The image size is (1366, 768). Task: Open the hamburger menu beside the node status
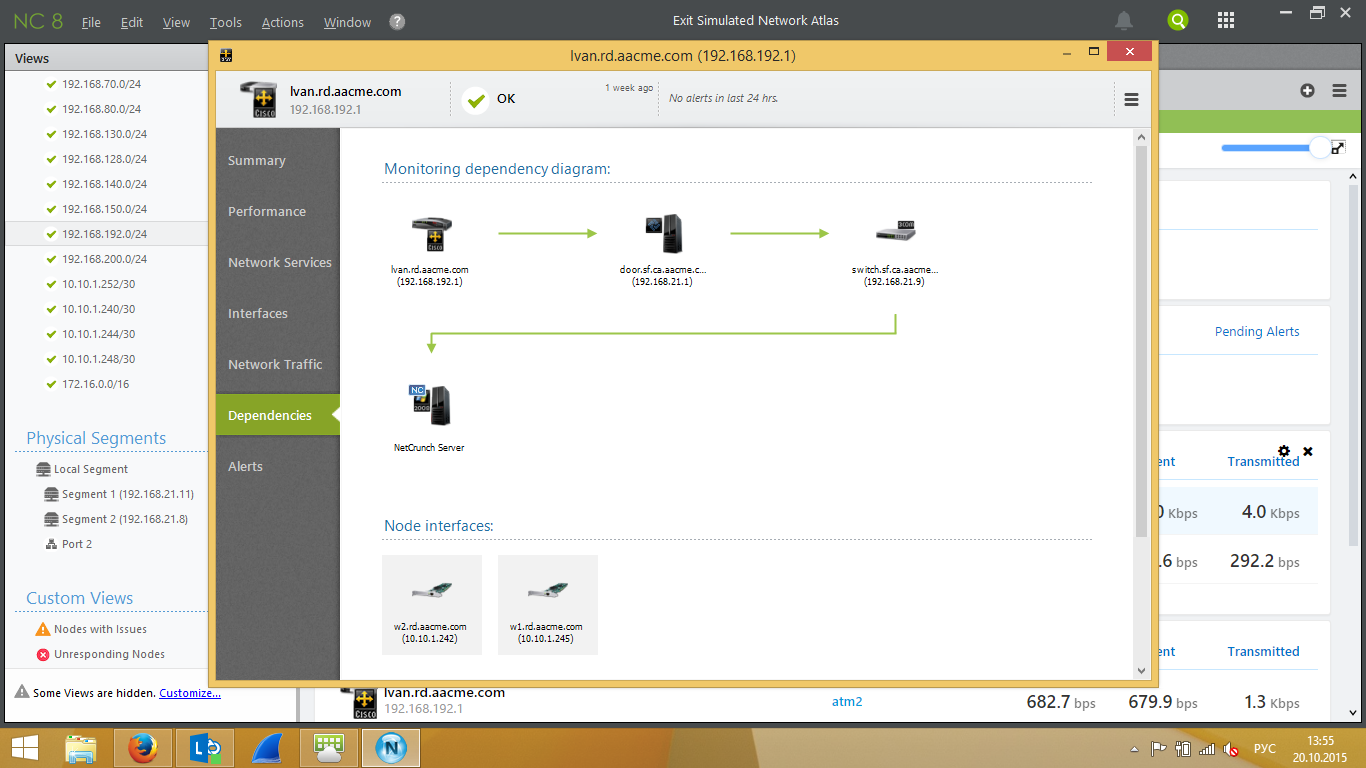click(x=1131, y=98)
